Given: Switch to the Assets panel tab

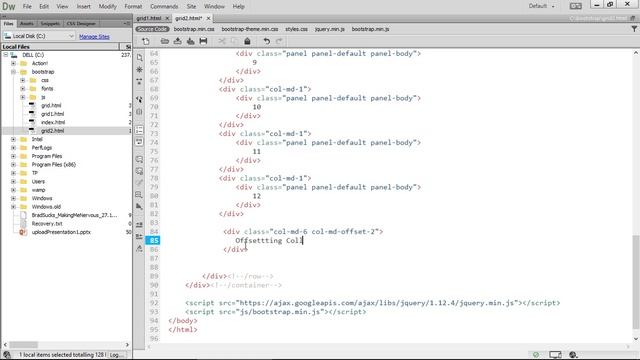Looking at the screenshot, I should click(27, 24).
